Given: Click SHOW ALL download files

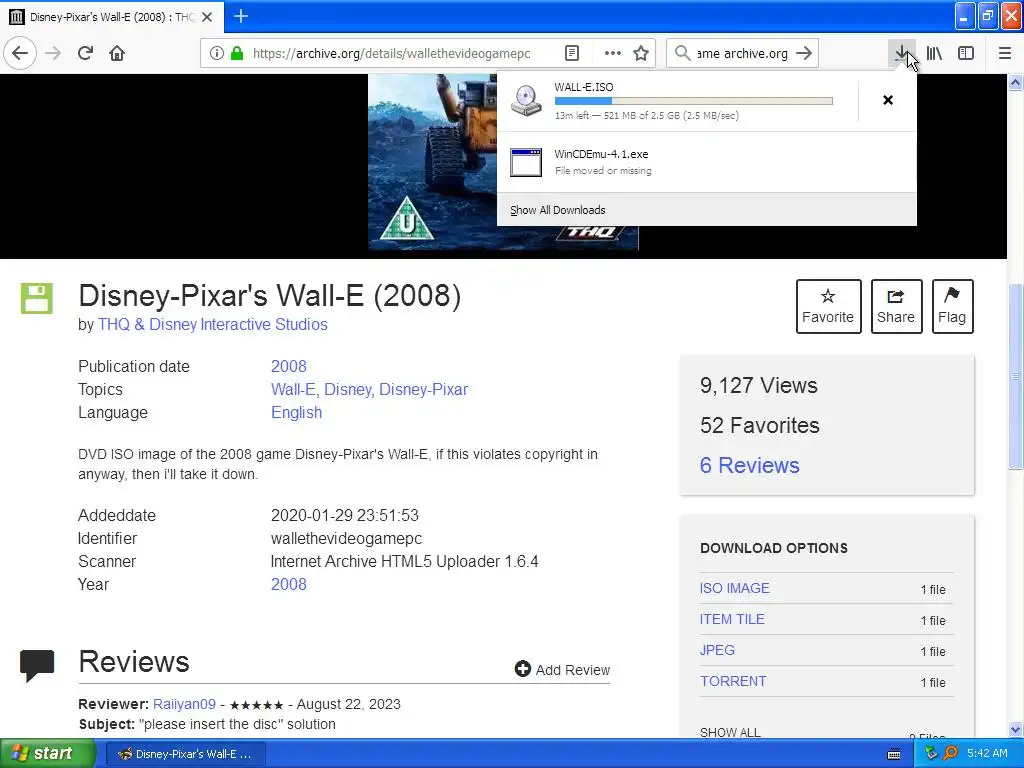Looking at the screenshot, I should click(x=730, y=733).
